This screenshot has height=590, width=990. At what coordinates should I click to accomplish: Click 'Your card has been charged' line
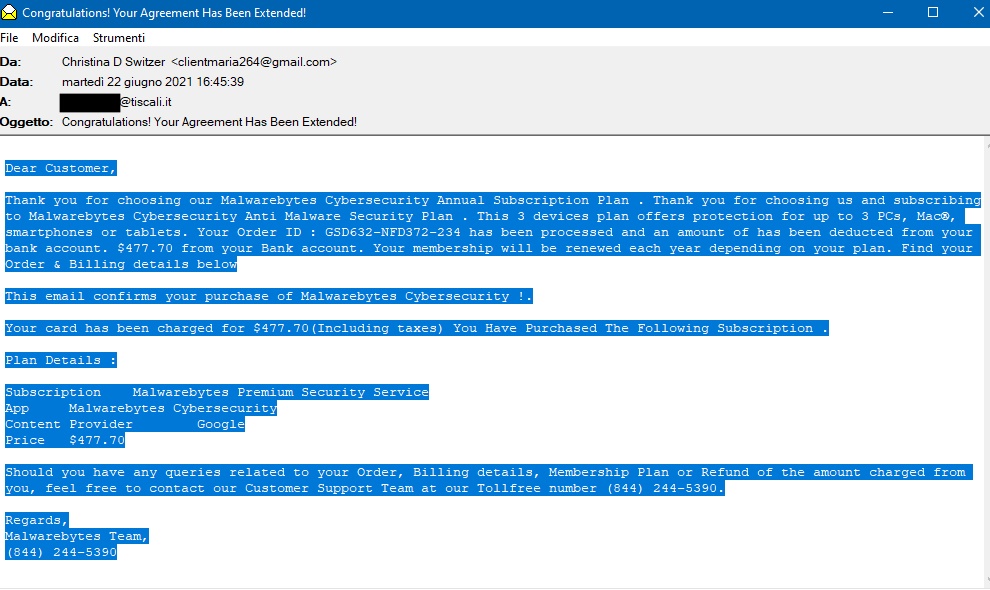click(417, 328)
